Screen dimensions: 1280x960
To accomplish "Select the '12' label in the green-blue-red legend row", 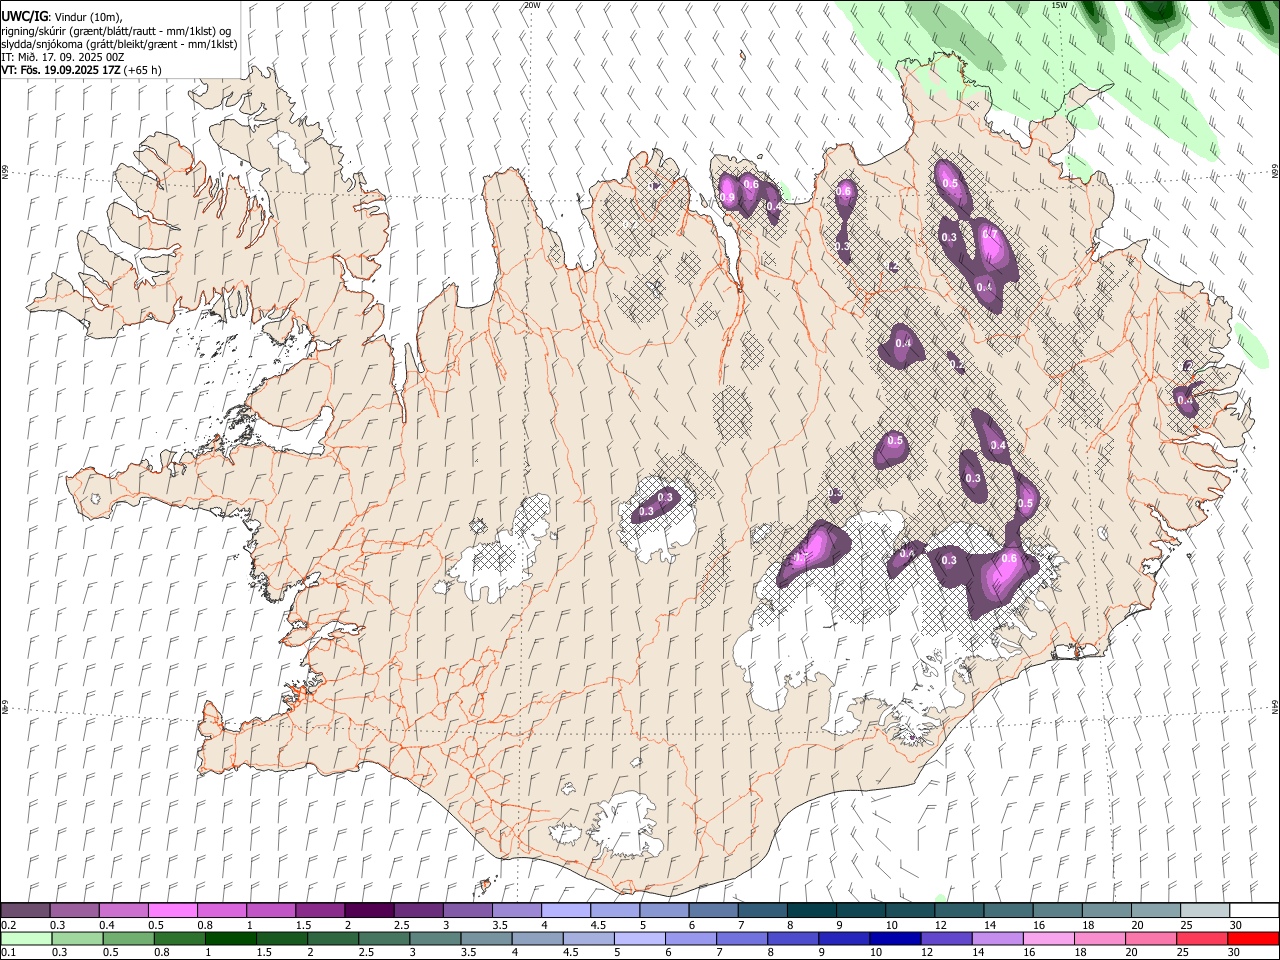I will click(929, 953).
